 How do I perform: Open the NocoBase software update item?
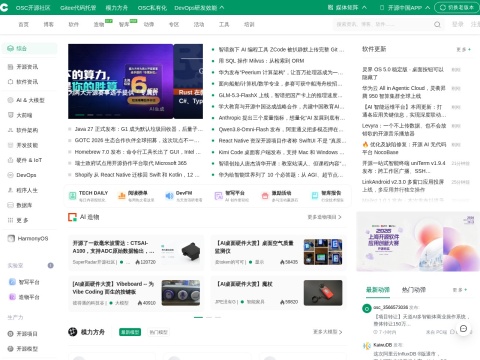point(404,148)
